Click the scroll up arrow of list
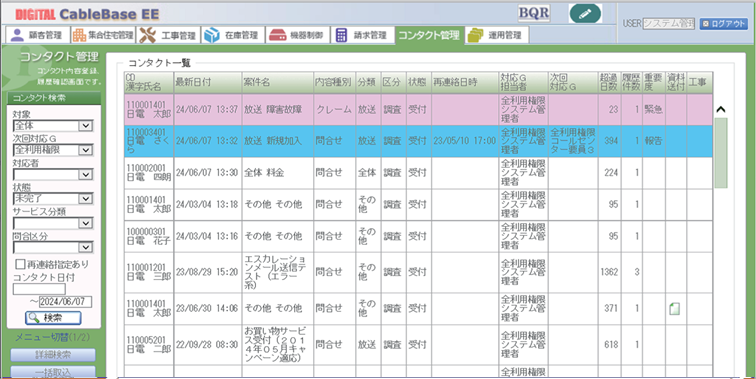Image resolution: width=756 pixels, height=379 pixels. (x=721, y=109)
